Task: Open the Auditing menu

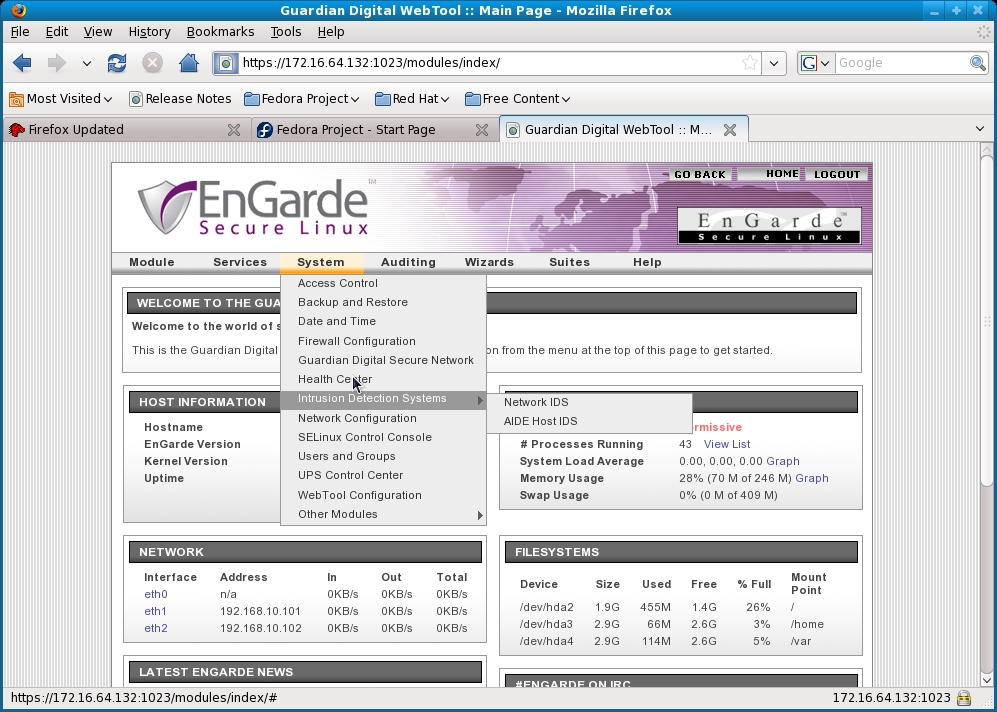Action: (x=408, y=262)
